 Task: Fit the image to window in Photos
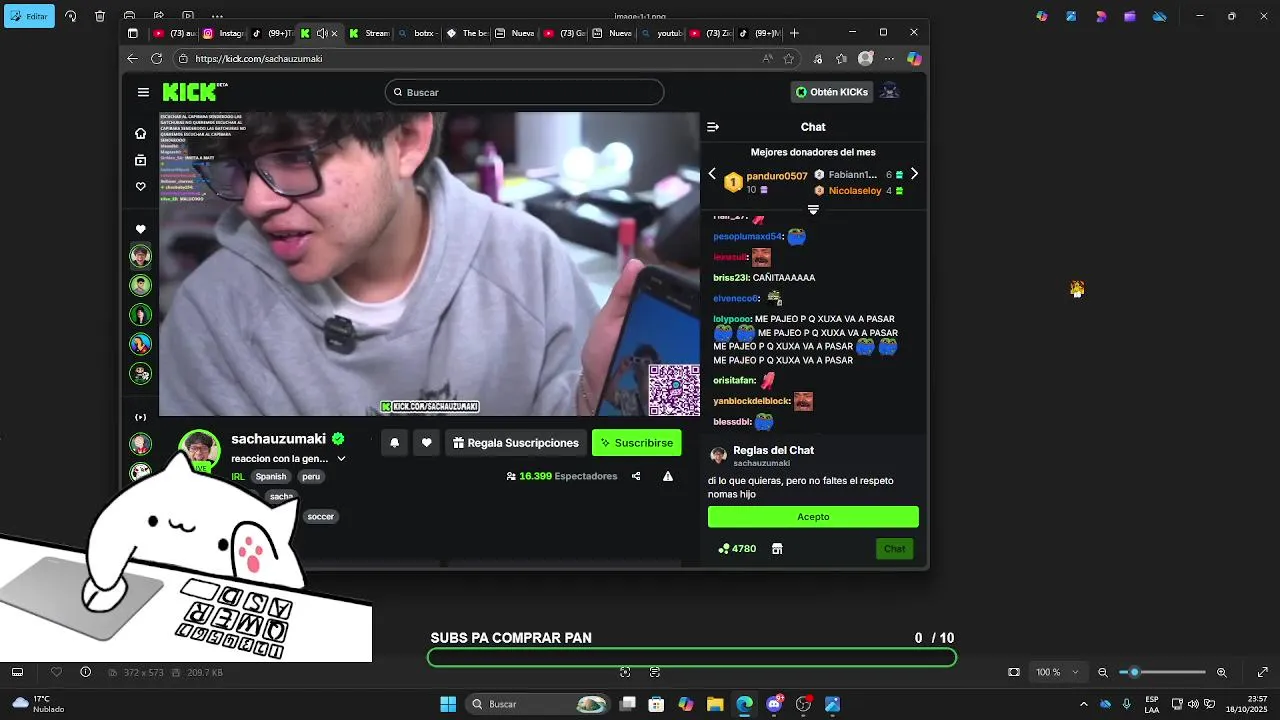pyautogui.click(x=1014, y=672)
